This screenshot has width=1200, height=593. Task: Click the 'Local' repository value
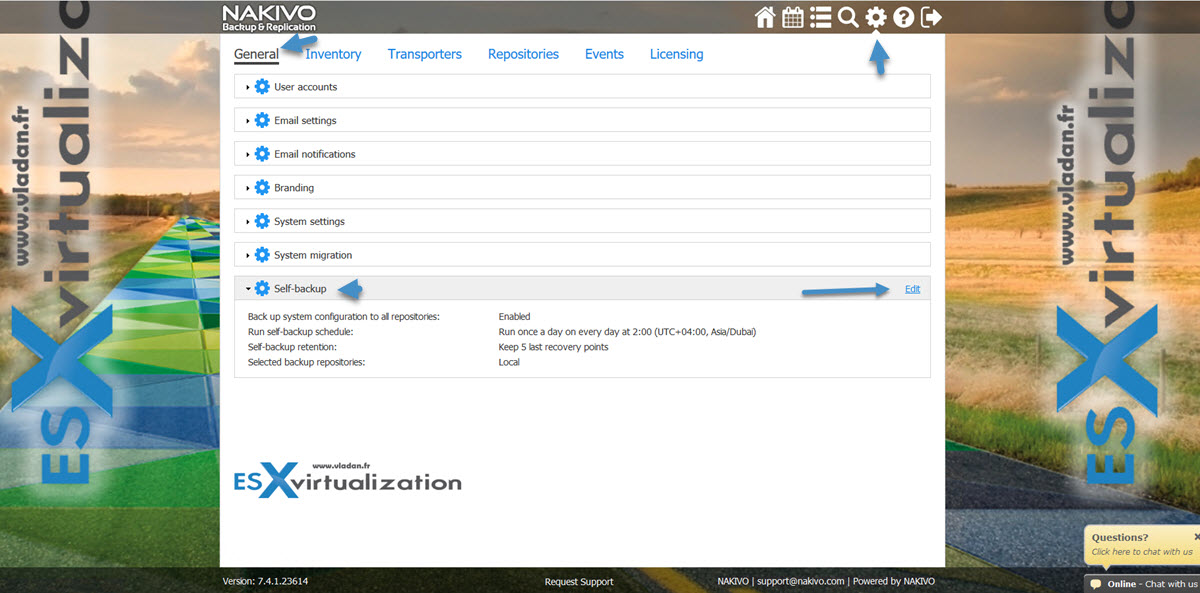pyautogui.click(x=509, y=362)
